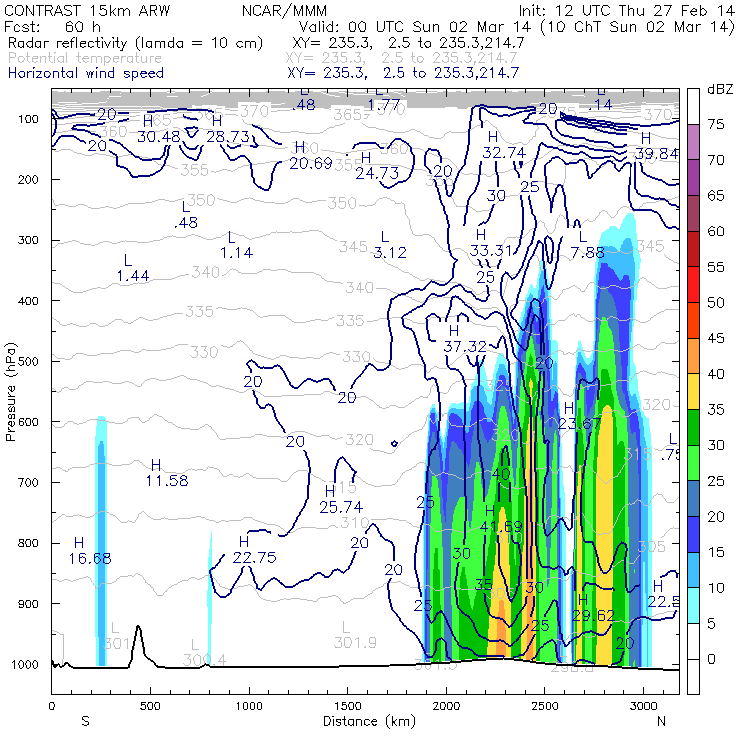Select the 'Radar reflectivity (lamda = 10 cm)' legend entry
The width and height of the screenshot is (740, 740).
coord(135,43)
